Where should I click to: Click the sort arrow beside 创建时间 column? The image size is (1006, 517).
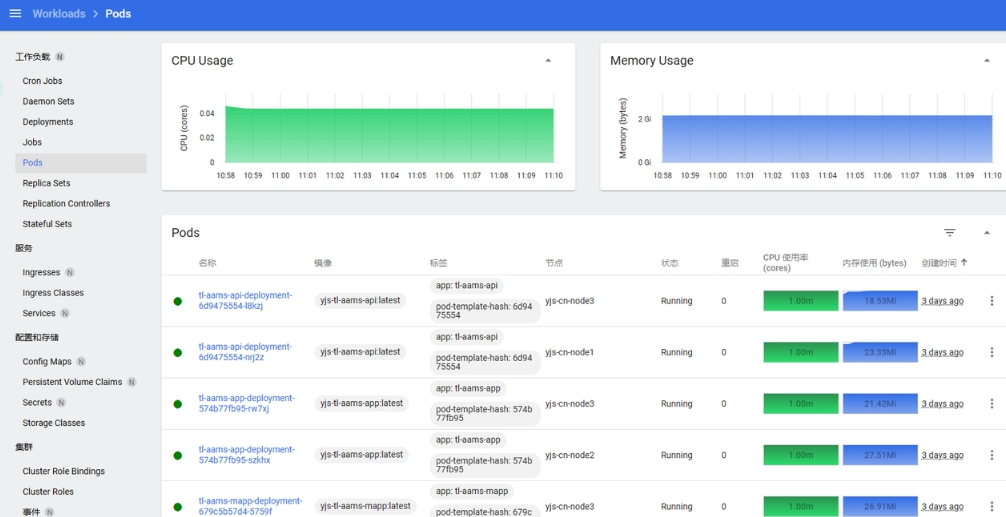(x=964, y=263)
